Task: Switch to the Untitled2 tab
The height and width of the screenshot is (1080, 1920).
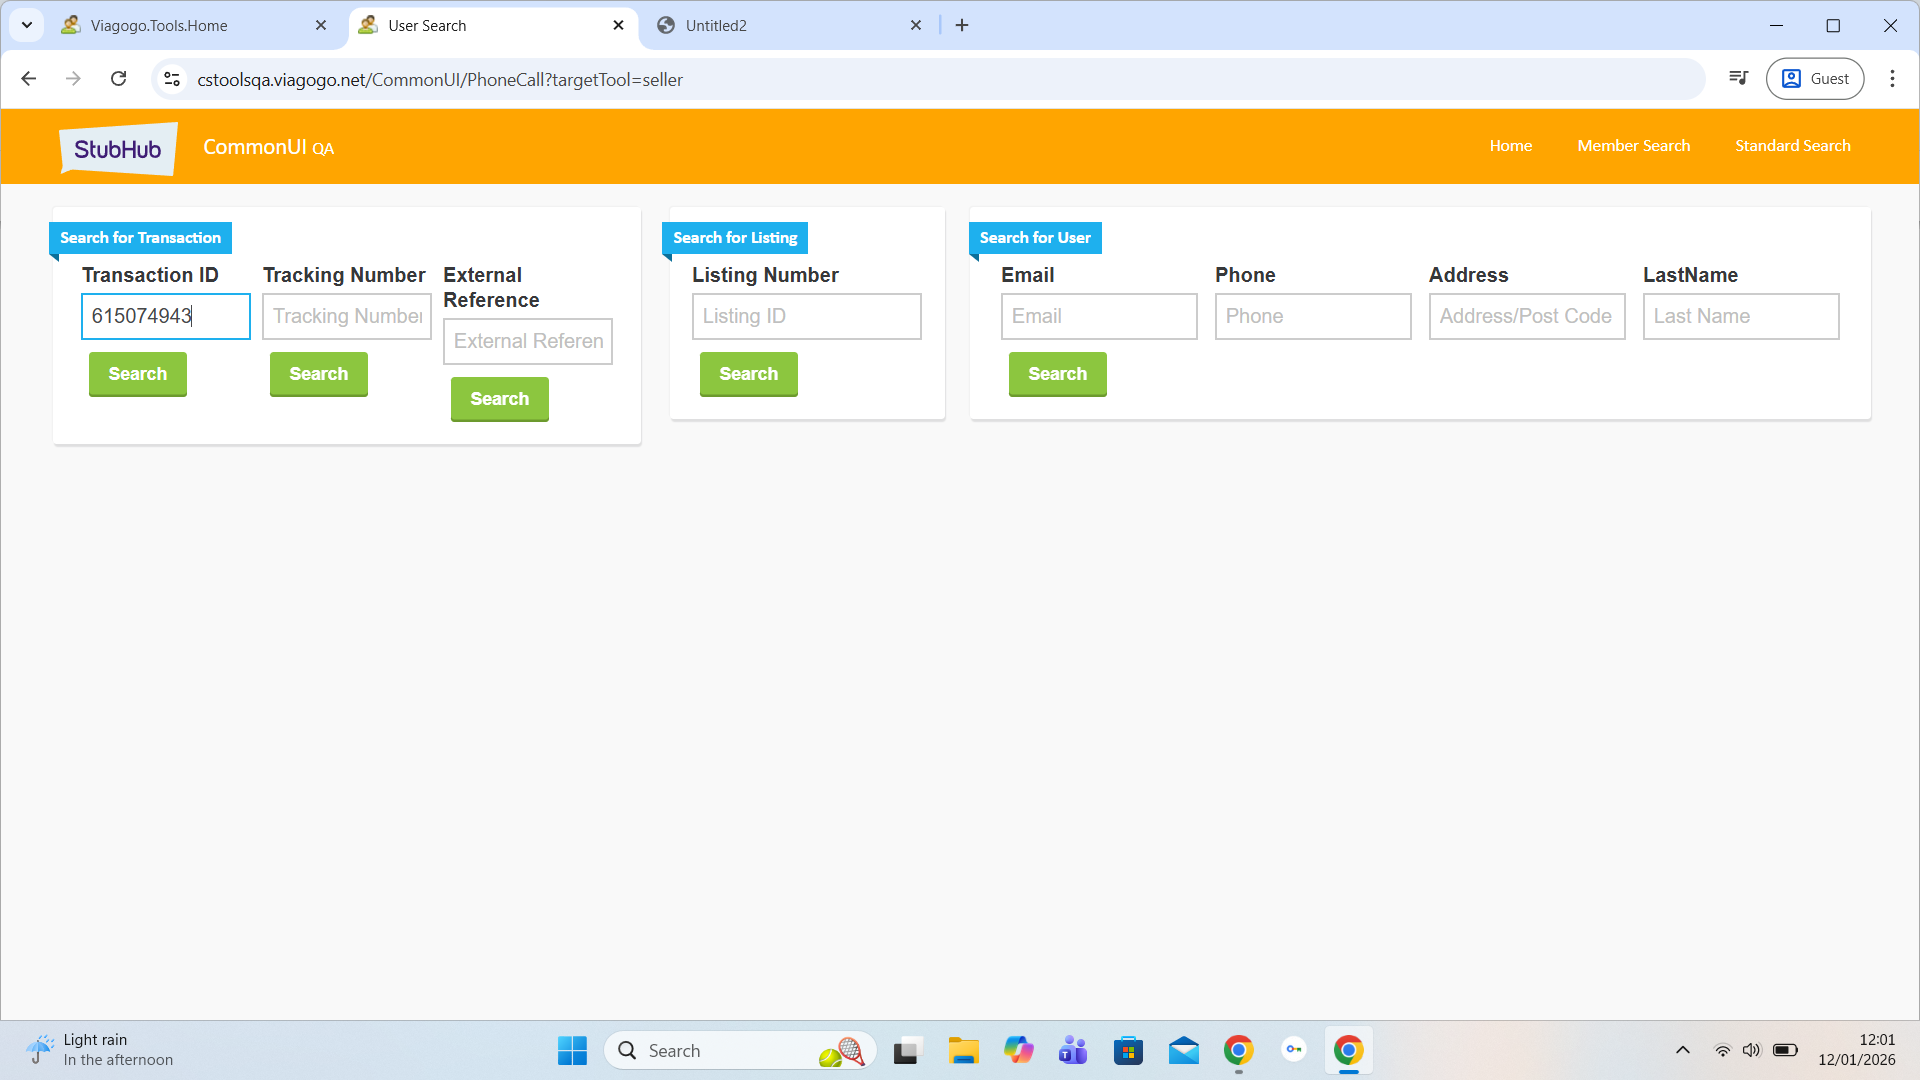Action: click(x=716, y=26)
